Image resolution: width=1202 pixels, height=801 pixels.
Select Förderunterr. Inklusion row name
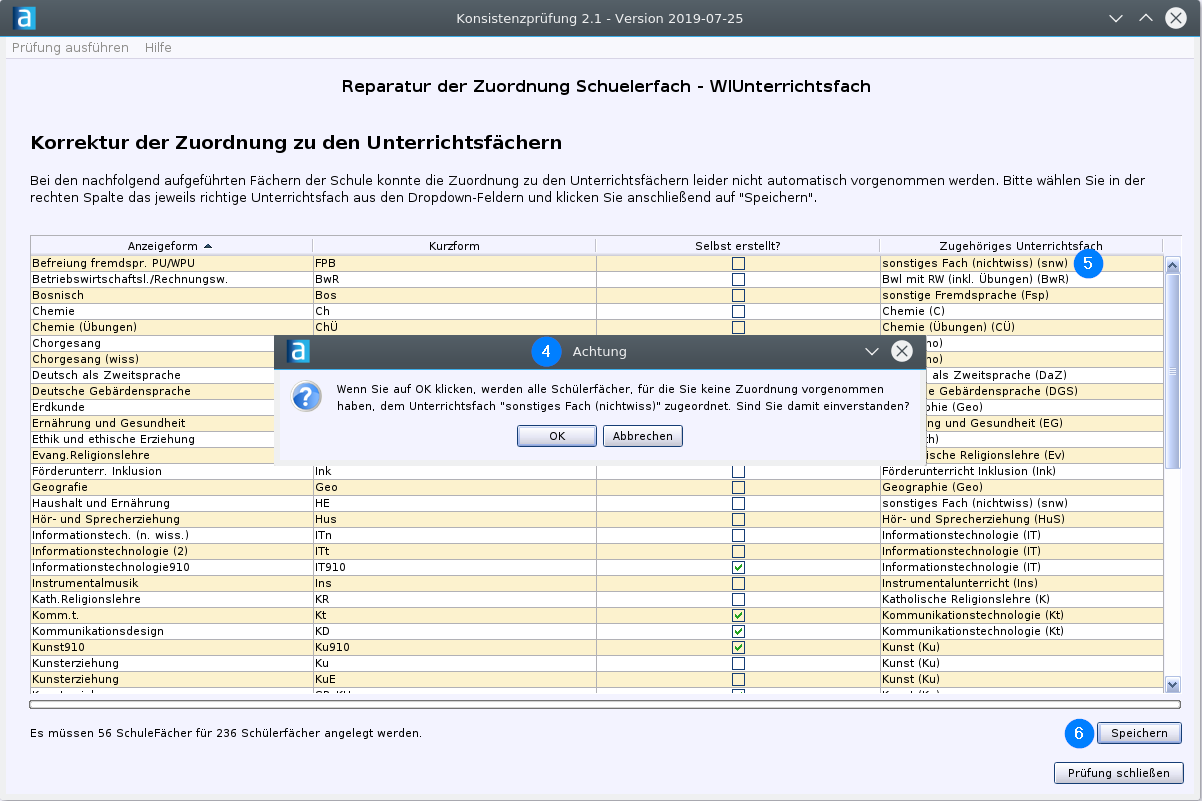click(x=171, y=471)
